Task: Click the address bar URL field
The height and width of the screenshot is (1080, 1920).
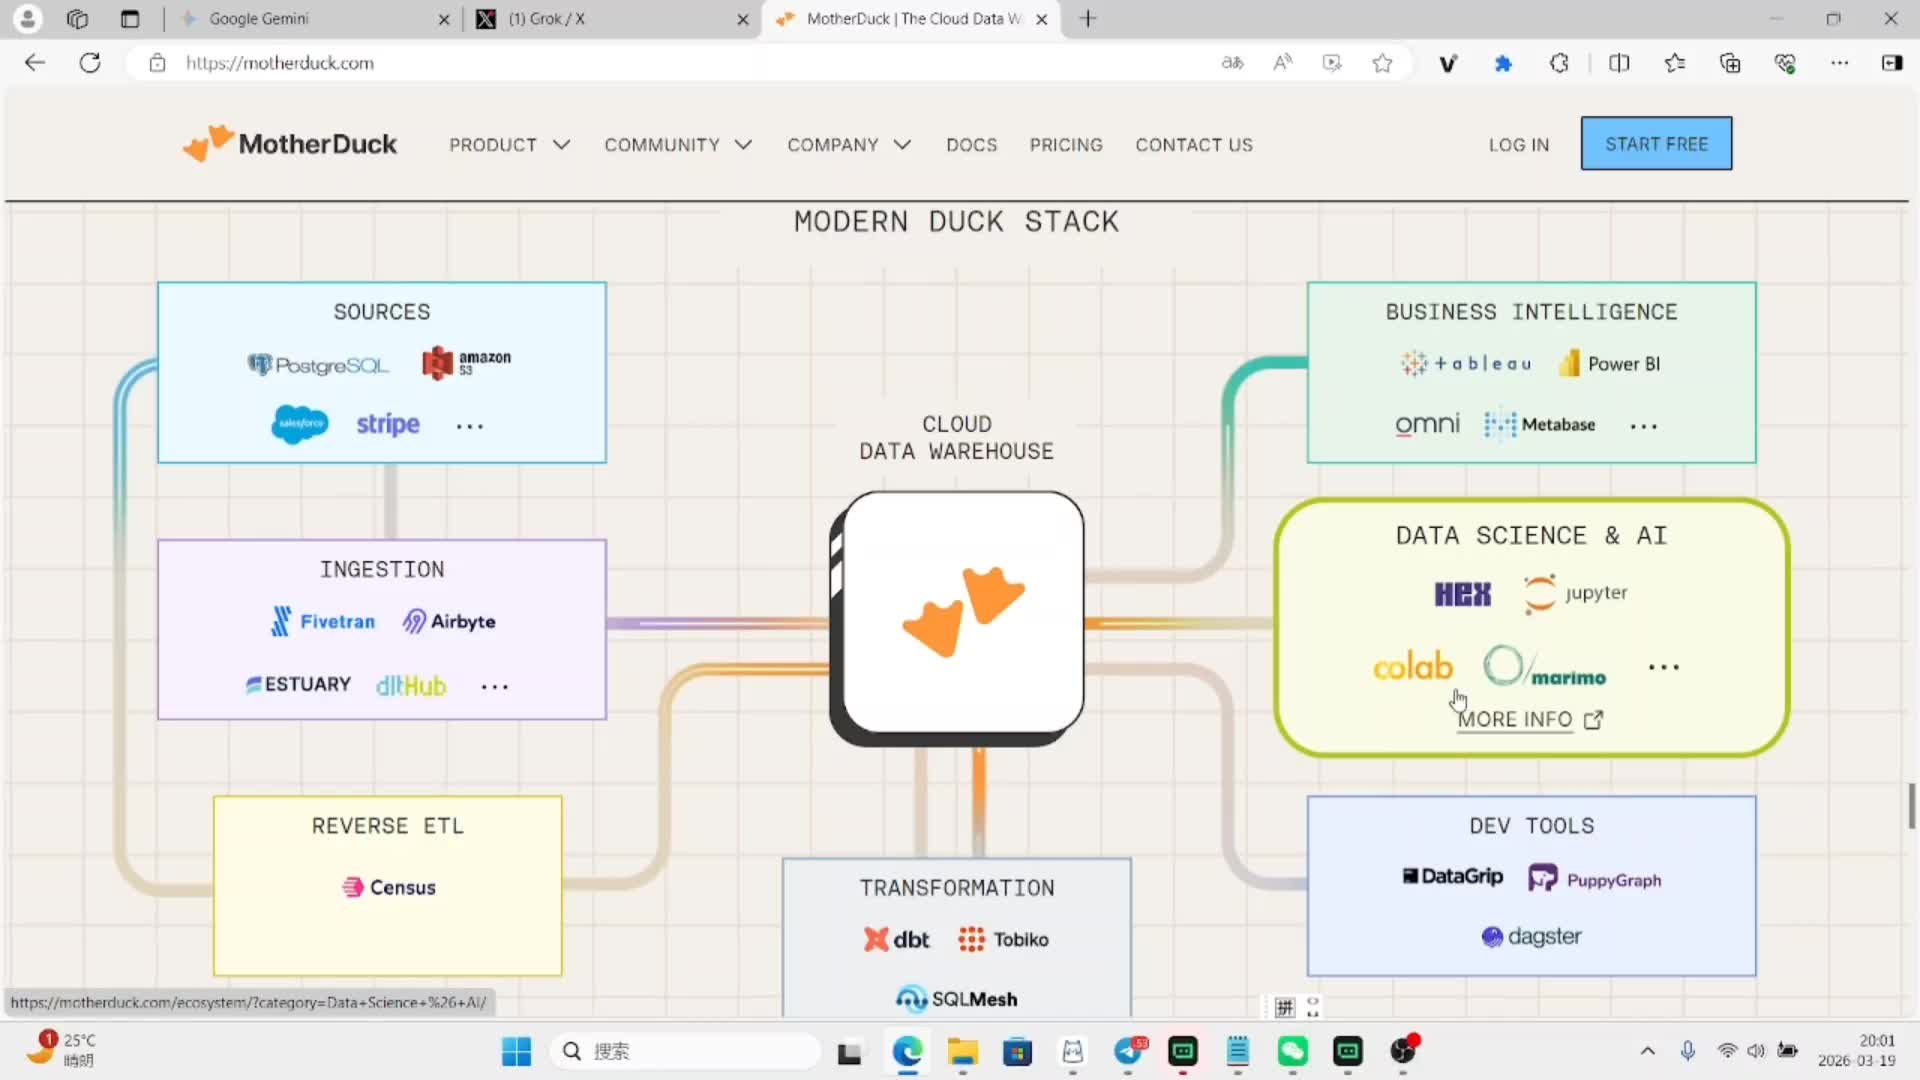Action: 600,63
